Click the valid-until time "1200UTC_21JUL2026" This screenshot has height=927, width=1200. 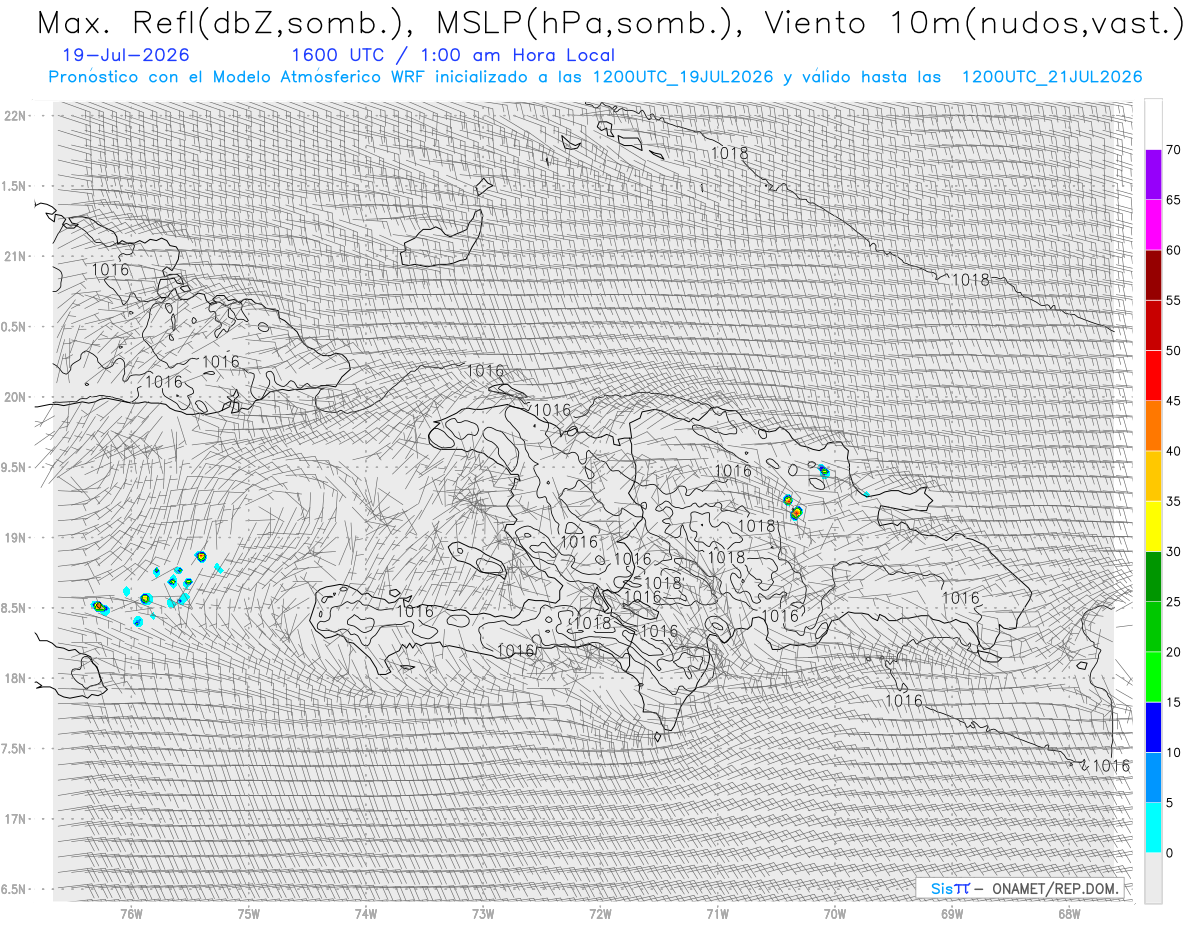pyautogui.click(x=1052, y=77)
